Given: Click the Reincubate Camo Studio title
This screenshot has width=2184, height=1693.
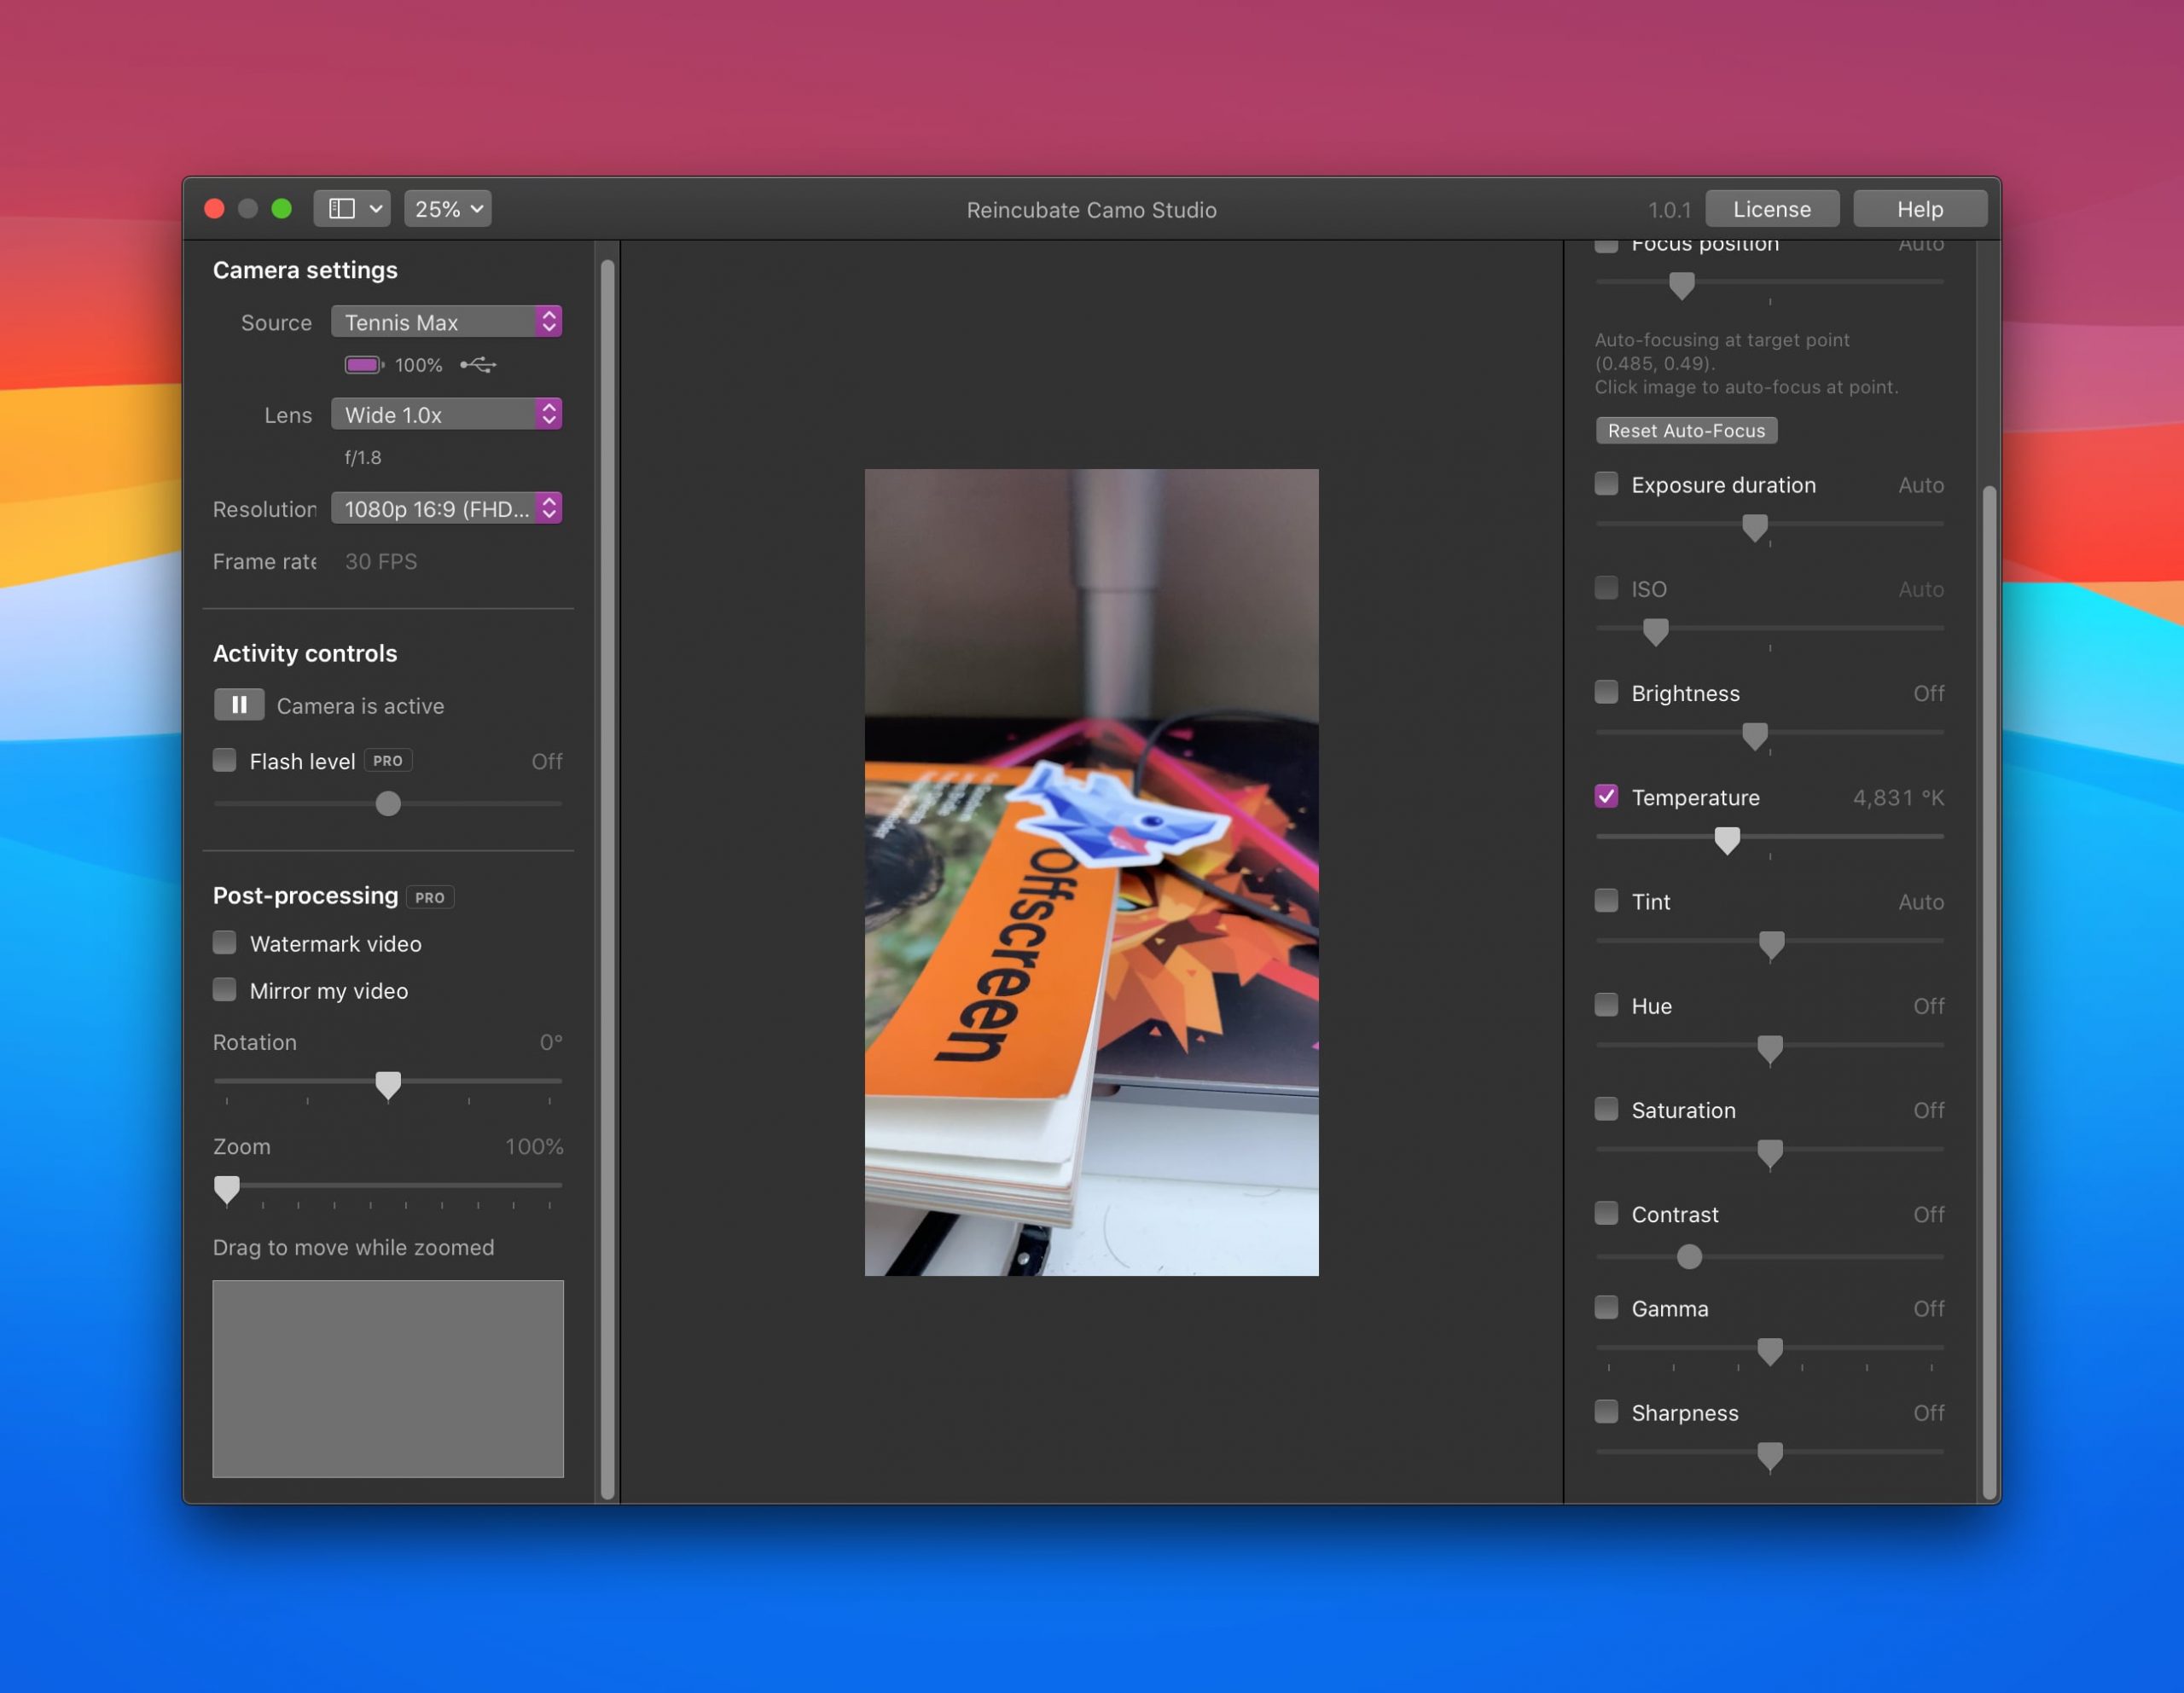Looking at the screenshot, I should [1091, 210].
